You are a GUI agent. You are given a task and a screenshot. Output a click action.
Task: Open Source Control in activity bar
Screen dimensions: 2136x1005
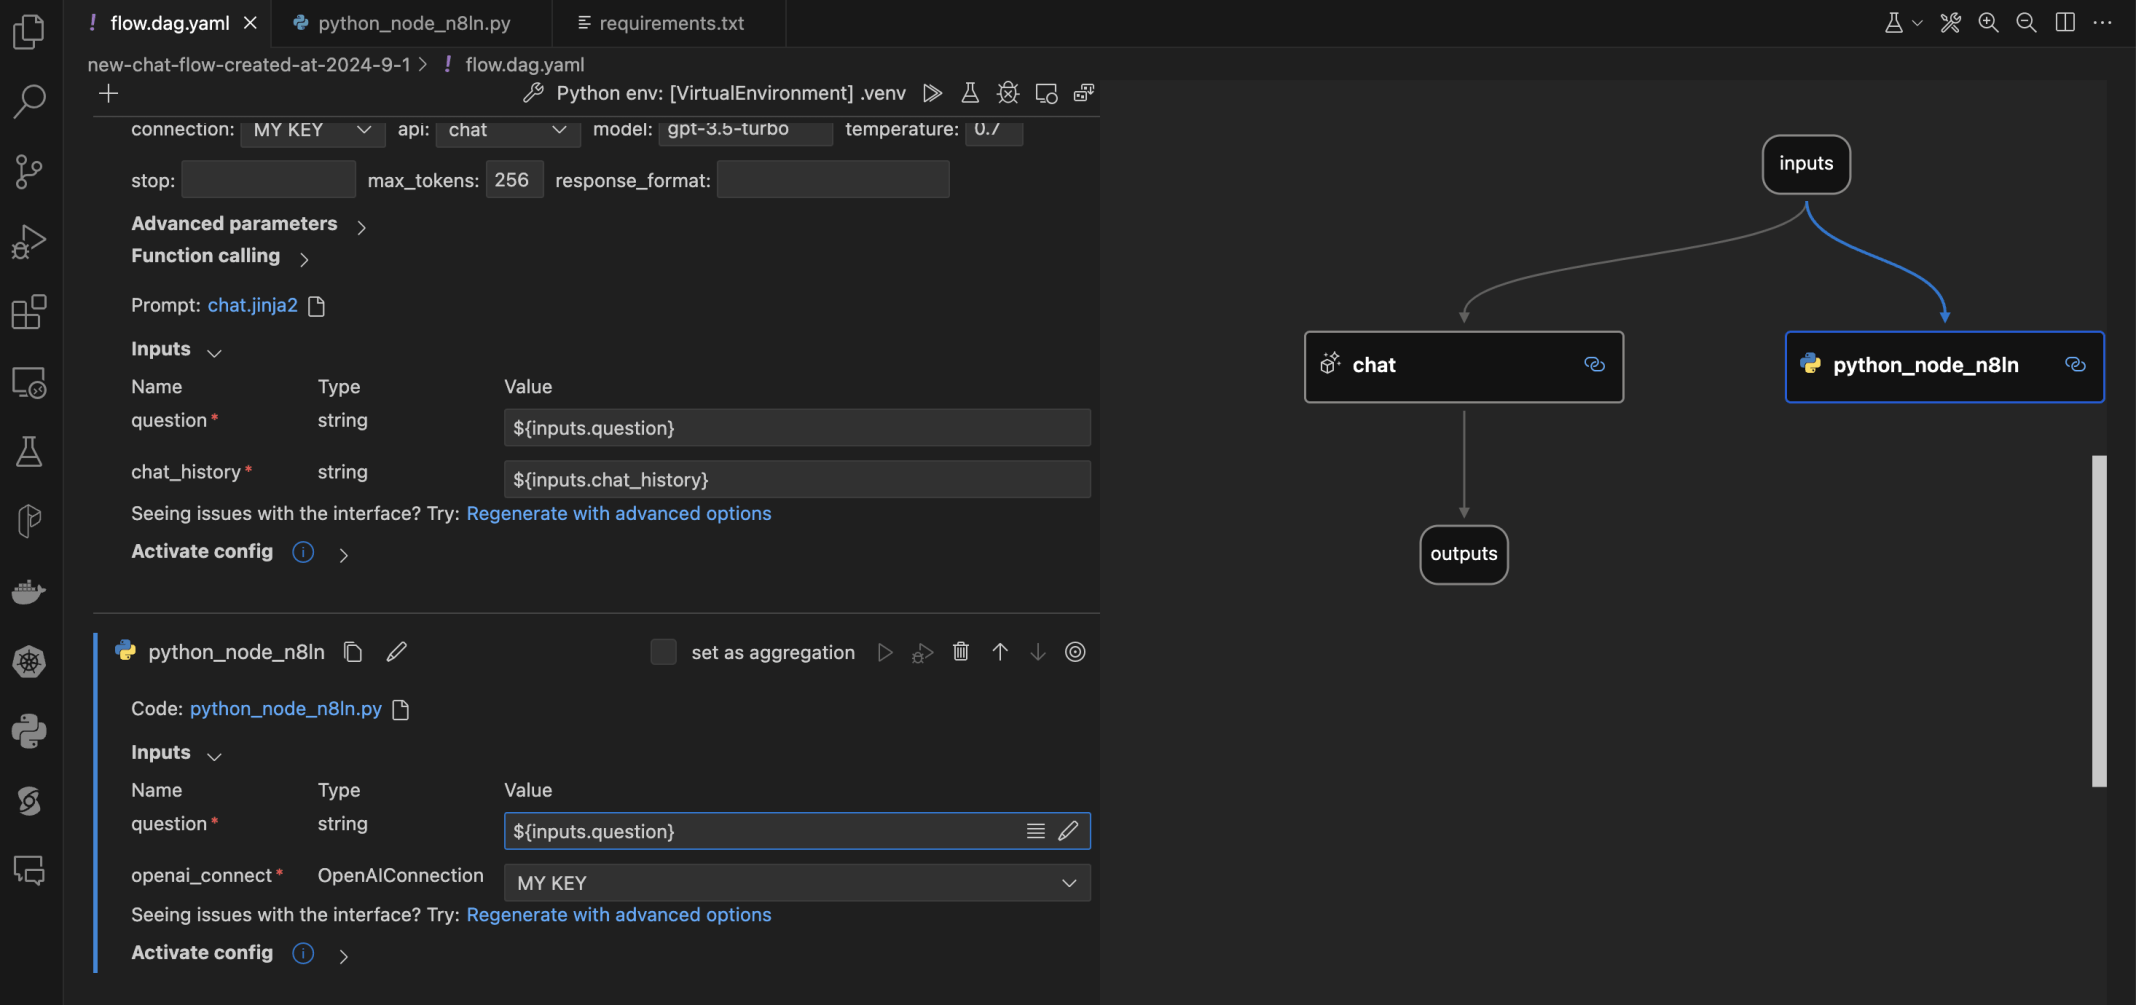pyautogui.click(x=29, y=171)
